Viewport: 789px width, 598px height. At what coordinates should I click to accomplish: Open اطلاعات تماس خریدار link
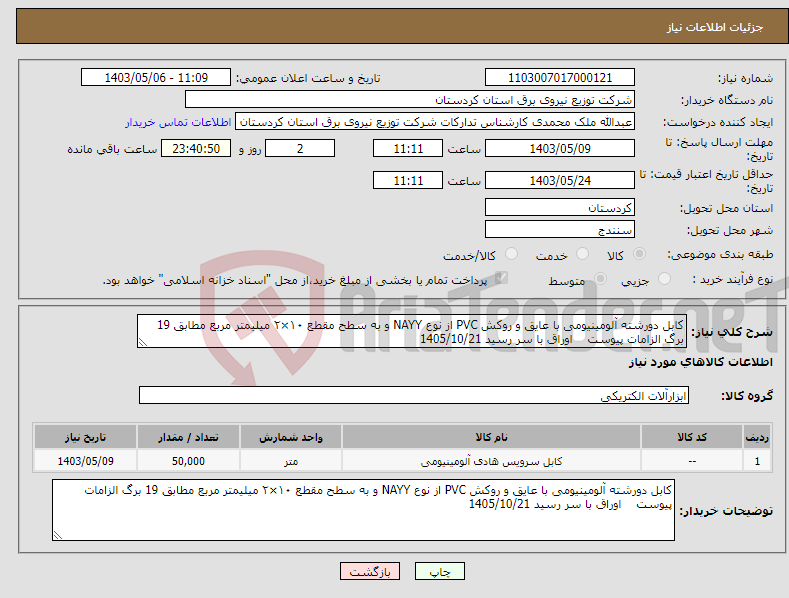(178, 122)
